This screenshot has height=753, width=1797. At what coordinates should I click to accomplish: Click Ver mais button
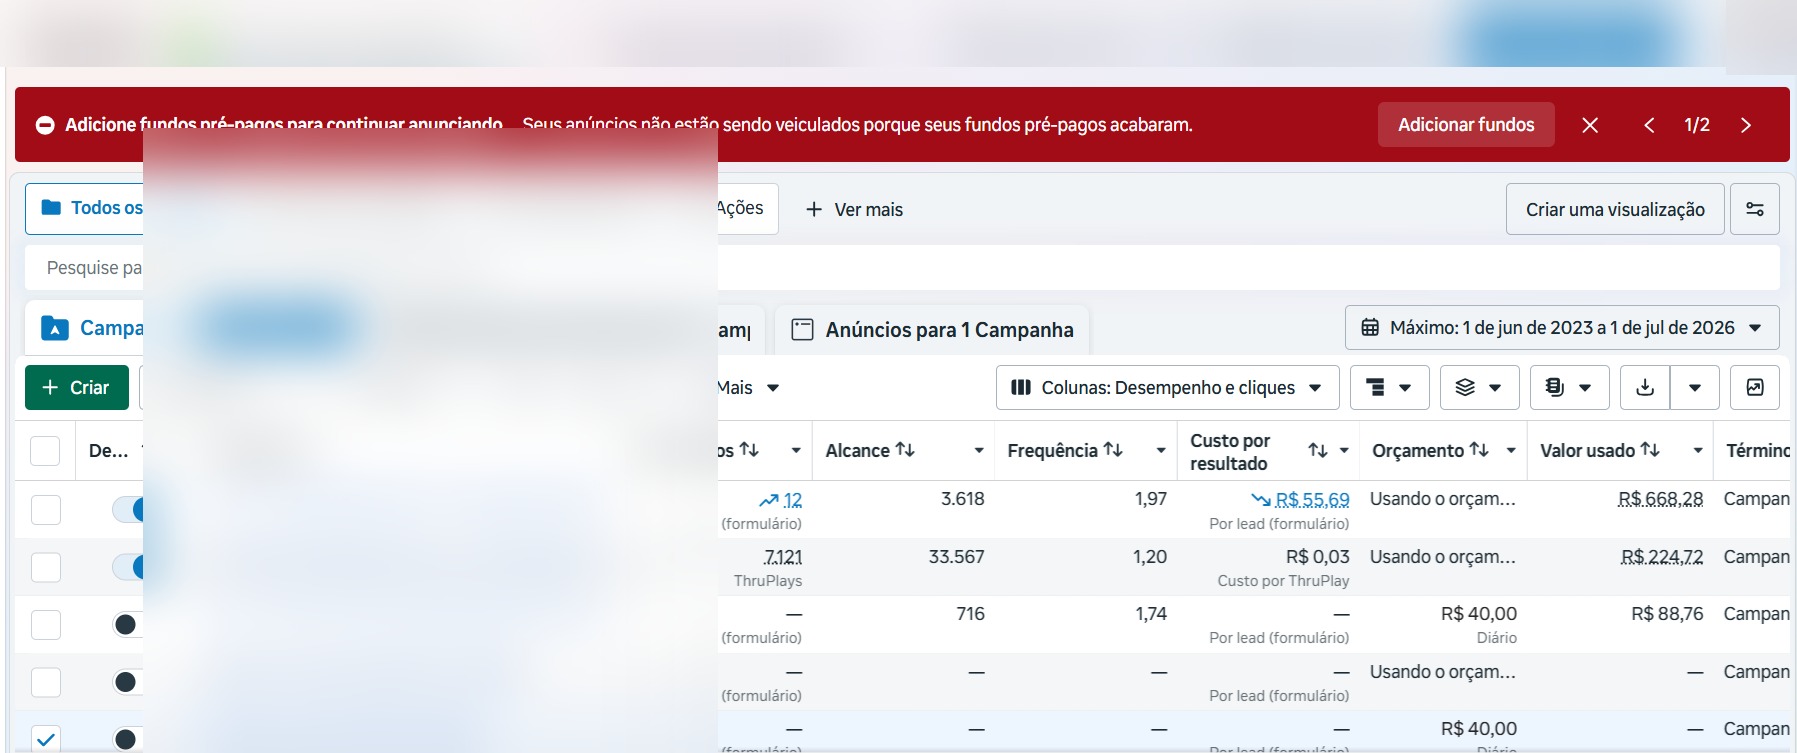(x=855, y=209)
